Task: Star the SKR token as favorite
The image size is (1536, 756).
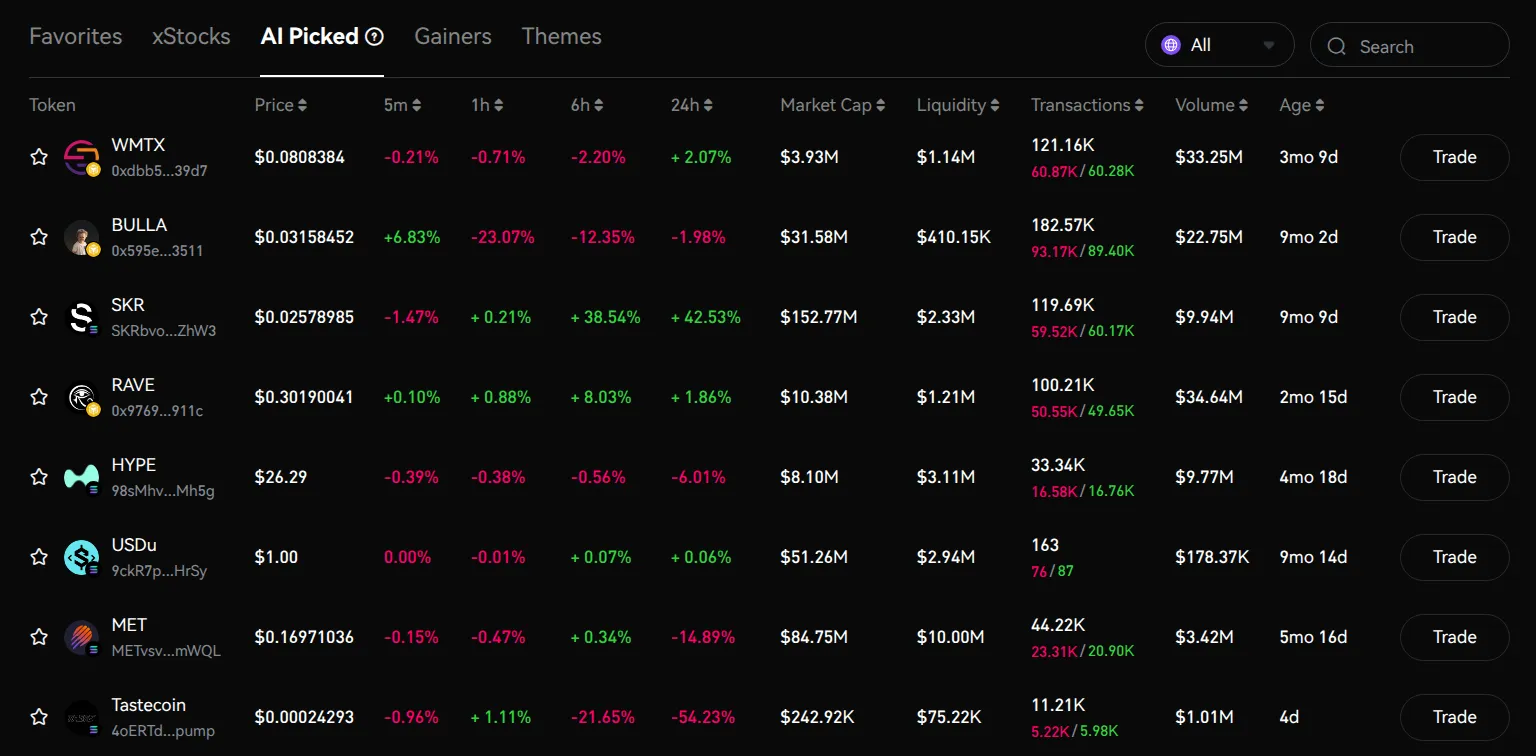Action: click(39, 317)
